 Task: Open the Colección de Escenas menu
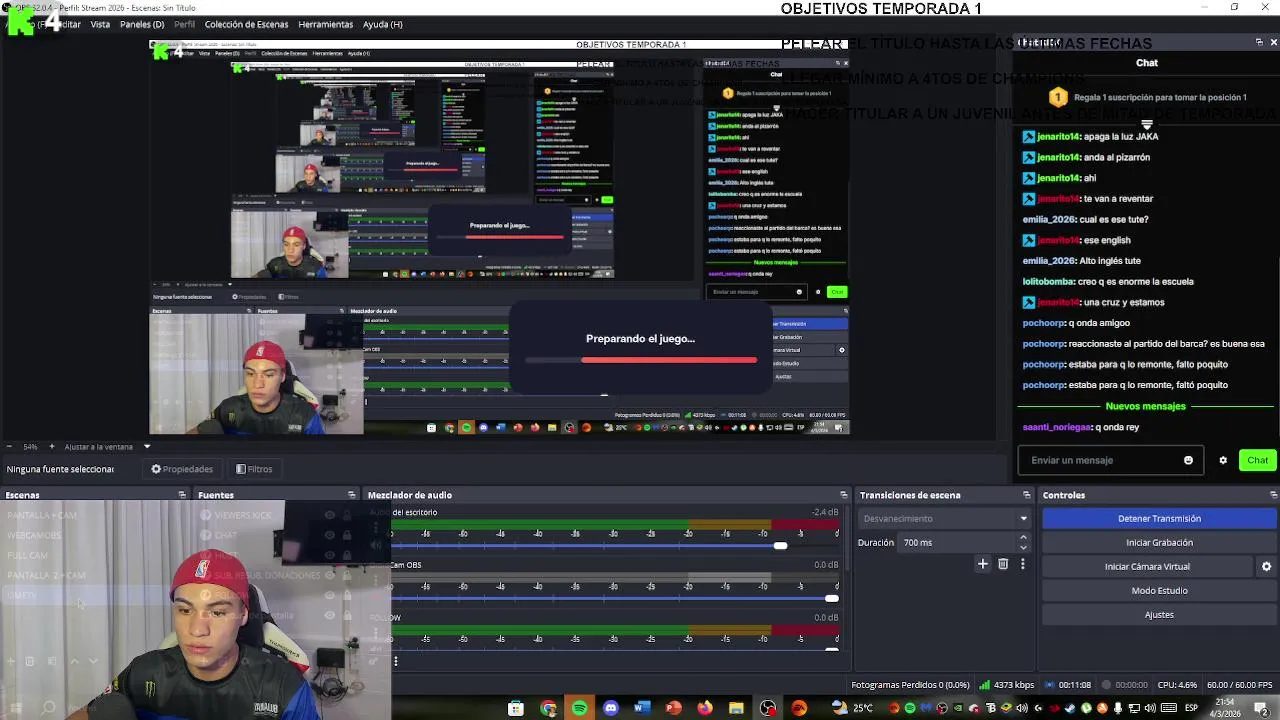pyautogui.click(x=246, y=24)
